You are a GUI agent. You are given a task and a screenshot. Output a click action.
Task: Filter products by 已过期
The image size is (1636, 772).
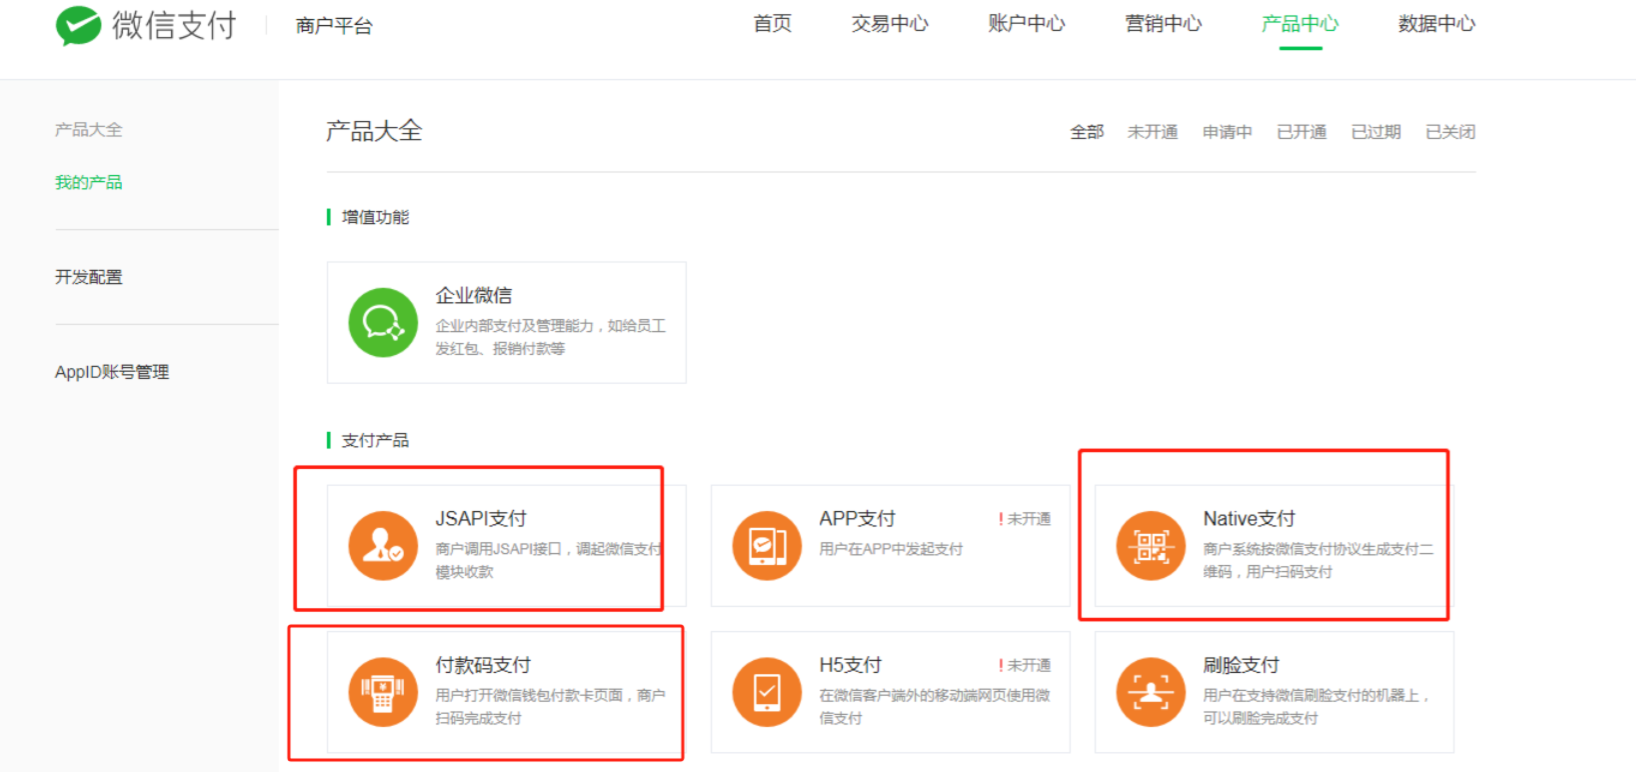click(x=1376, y=132)
